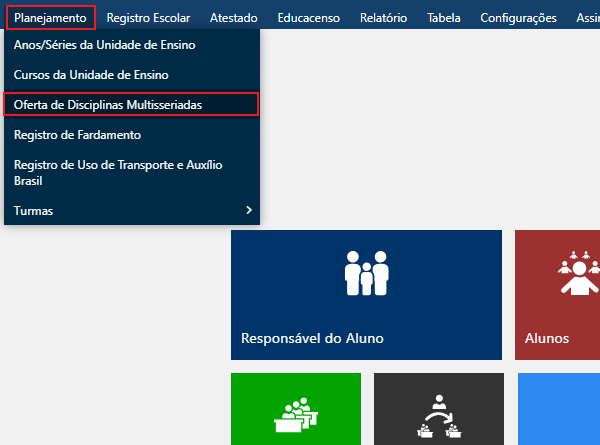Image resolution: width=600 pixels, height=445 pixels.
Task: Click the Responsável do Aluno label
Action: click(x=312, y=338)
